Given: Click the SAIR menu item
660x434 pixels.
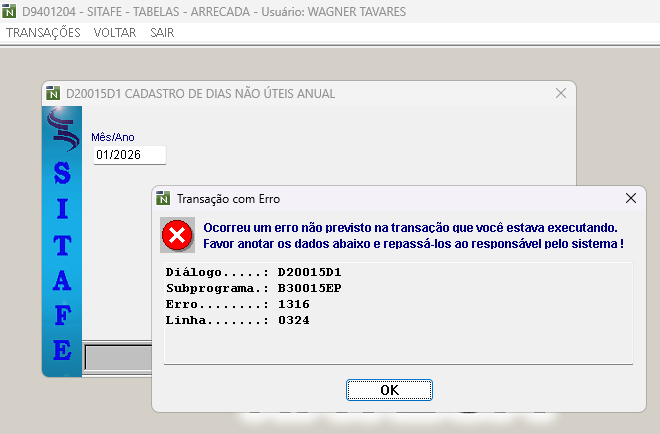Looking at the screenshot, I should click(161, 32).
